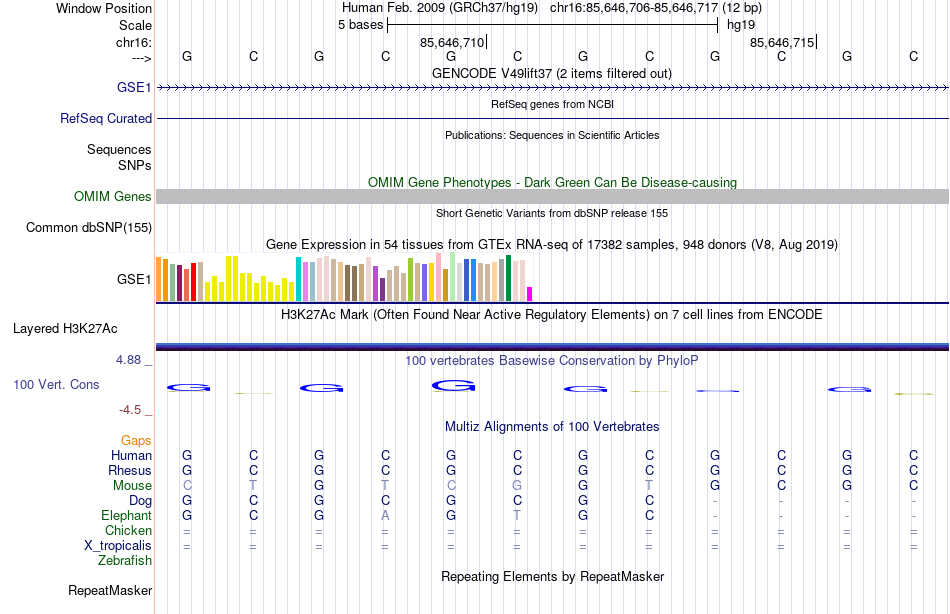Select the Chicken alignment row label

pyautogui.click(x=128, y=530)
